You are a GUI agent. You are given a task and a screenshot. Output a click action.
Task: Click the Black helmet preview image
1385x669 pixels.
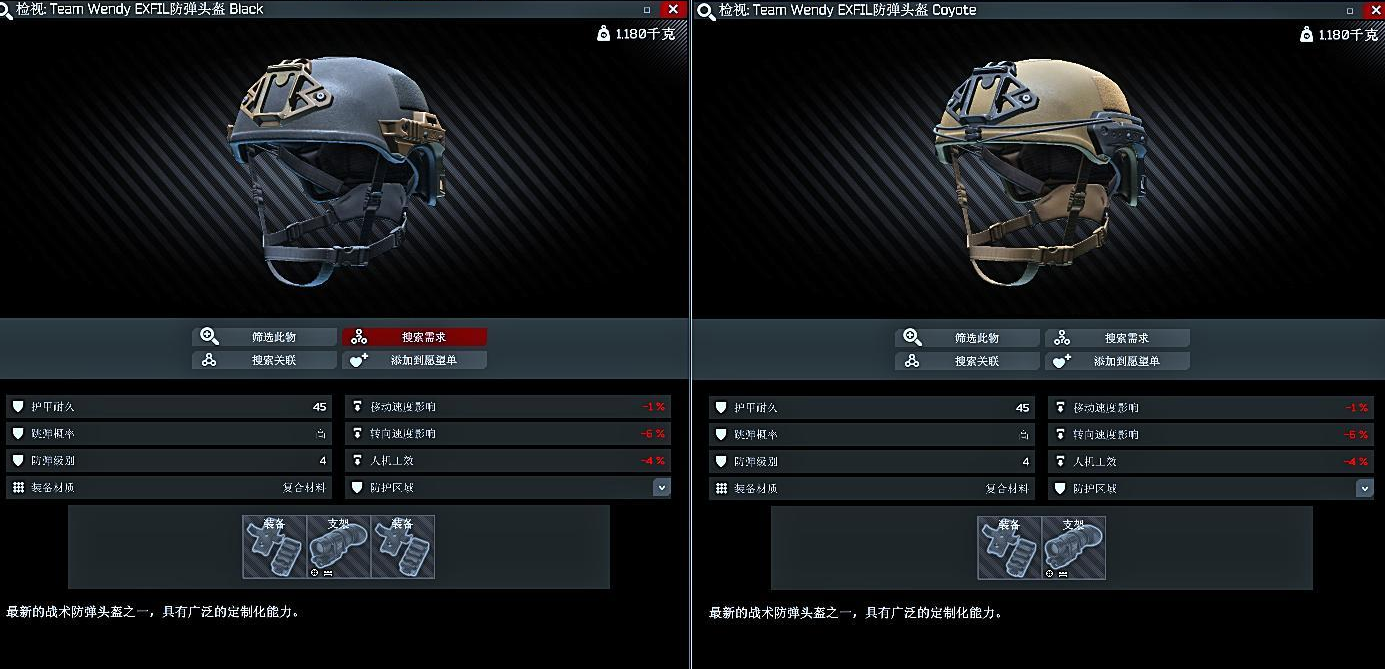click(337, 170)
